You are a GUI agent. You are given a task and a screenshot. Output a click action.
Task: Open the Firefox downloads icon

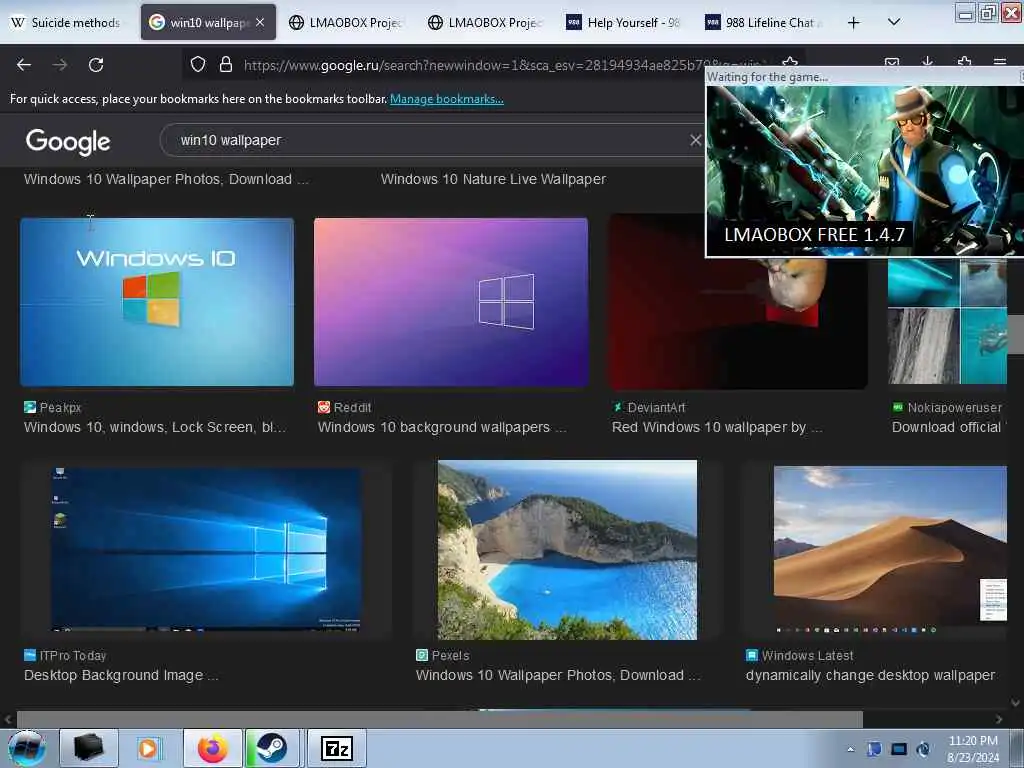(927, 63)
